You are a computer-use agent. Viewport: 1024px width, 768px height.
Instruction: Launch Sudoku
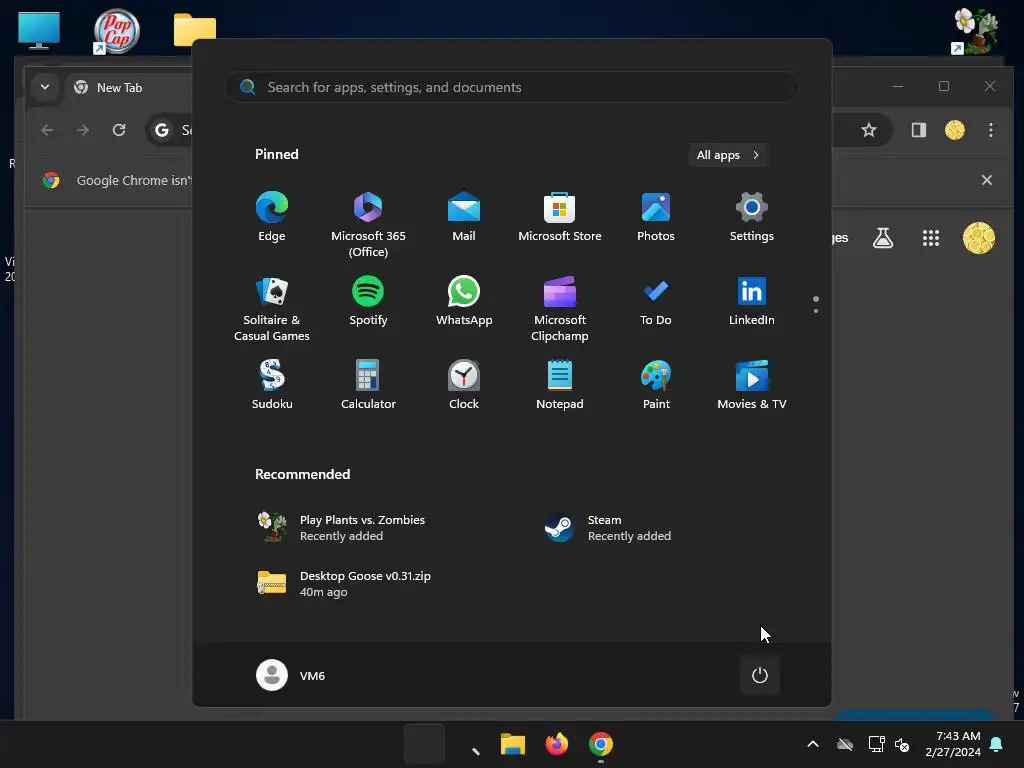272,385
